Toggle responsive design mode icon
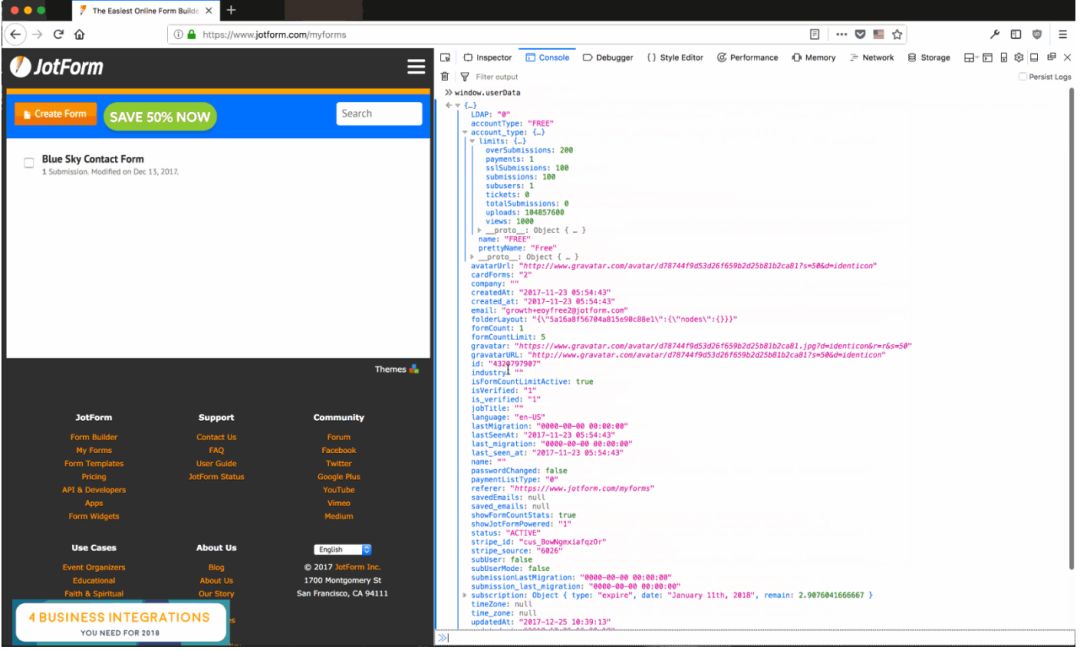 click(1003, 58)
